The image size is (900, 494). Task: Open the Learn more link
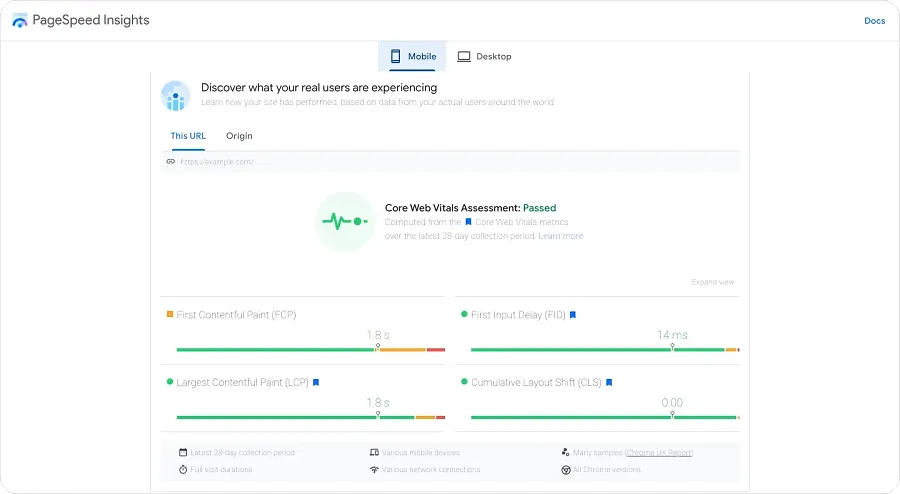560,236
